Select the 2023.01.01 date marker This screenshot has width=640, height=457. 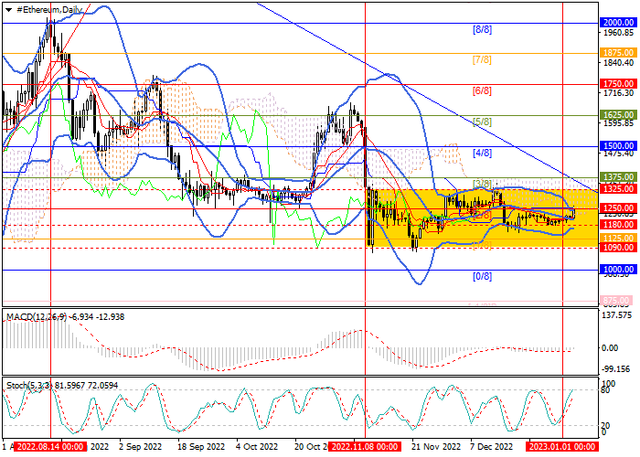pyautogui.click(x=563, y=449)
